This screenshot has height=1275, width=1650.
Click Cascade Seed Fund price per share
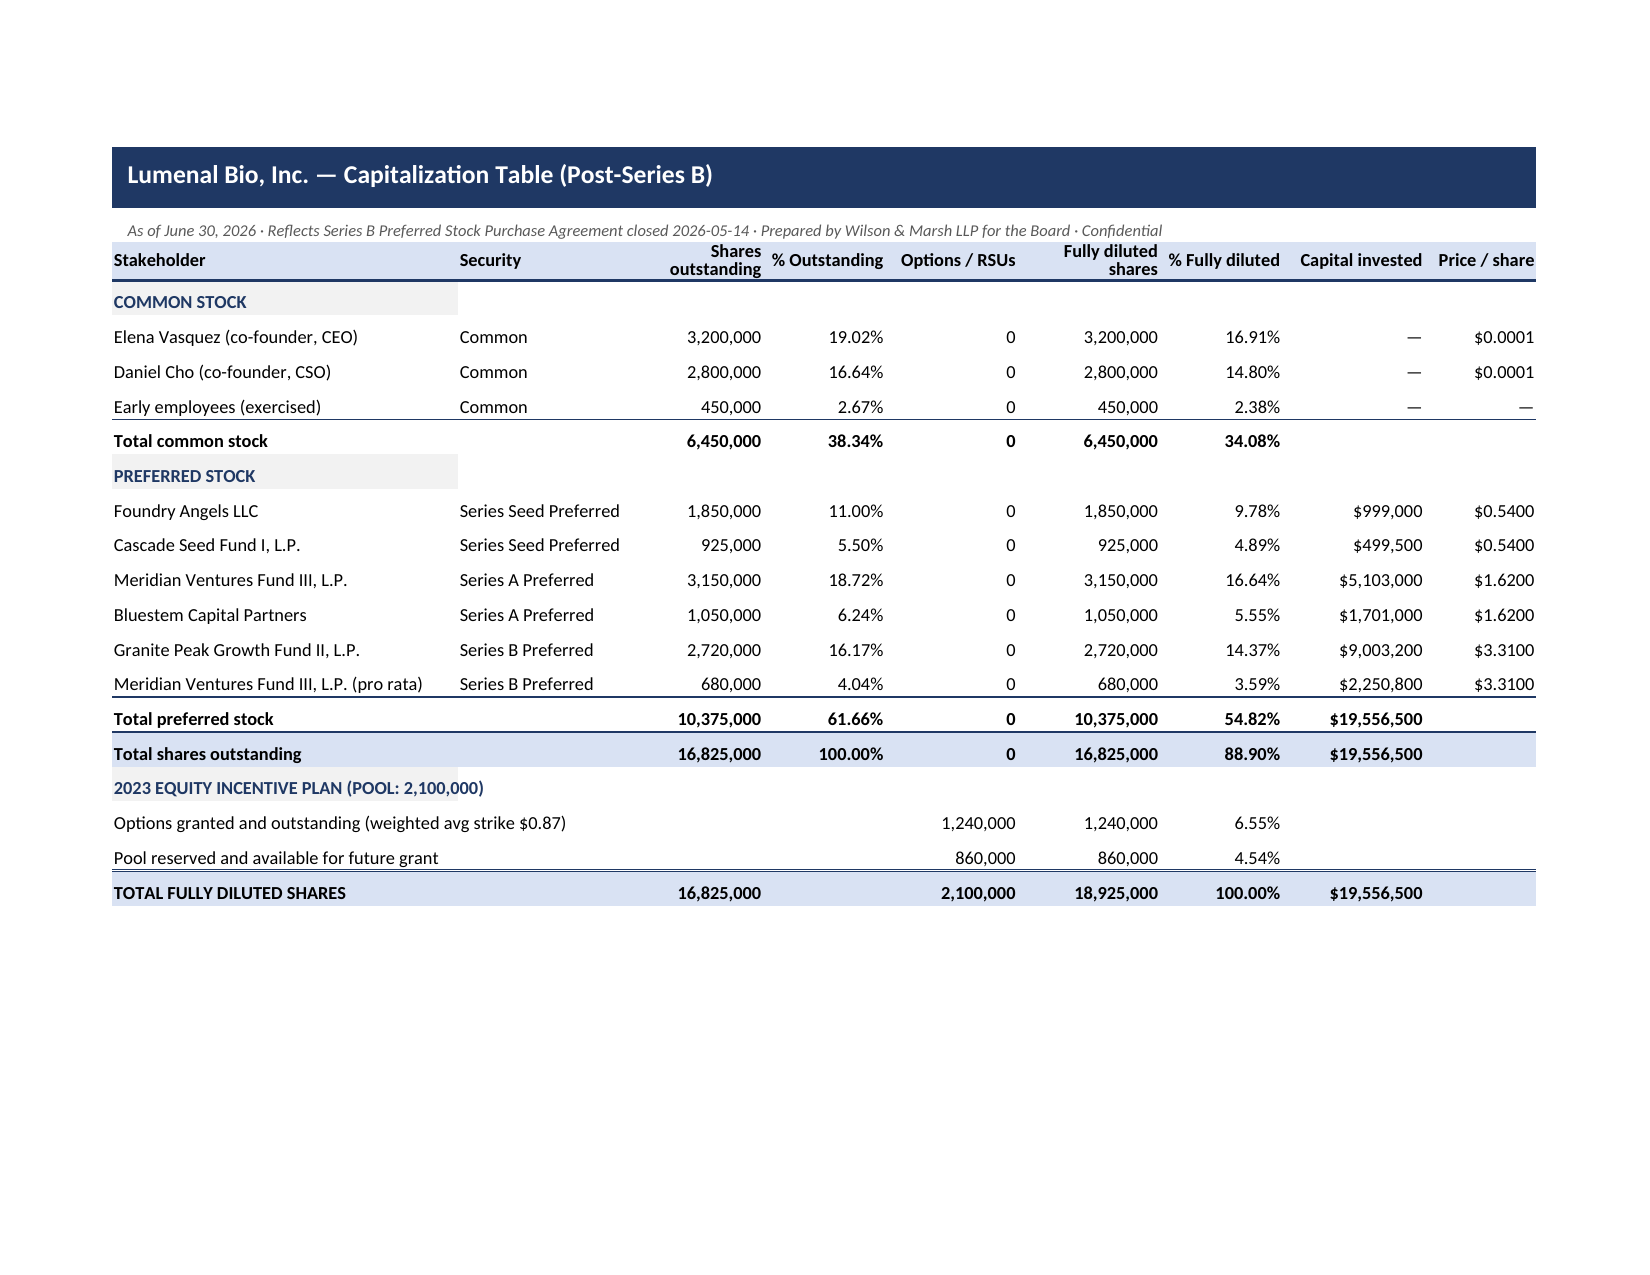point(1503,545)
